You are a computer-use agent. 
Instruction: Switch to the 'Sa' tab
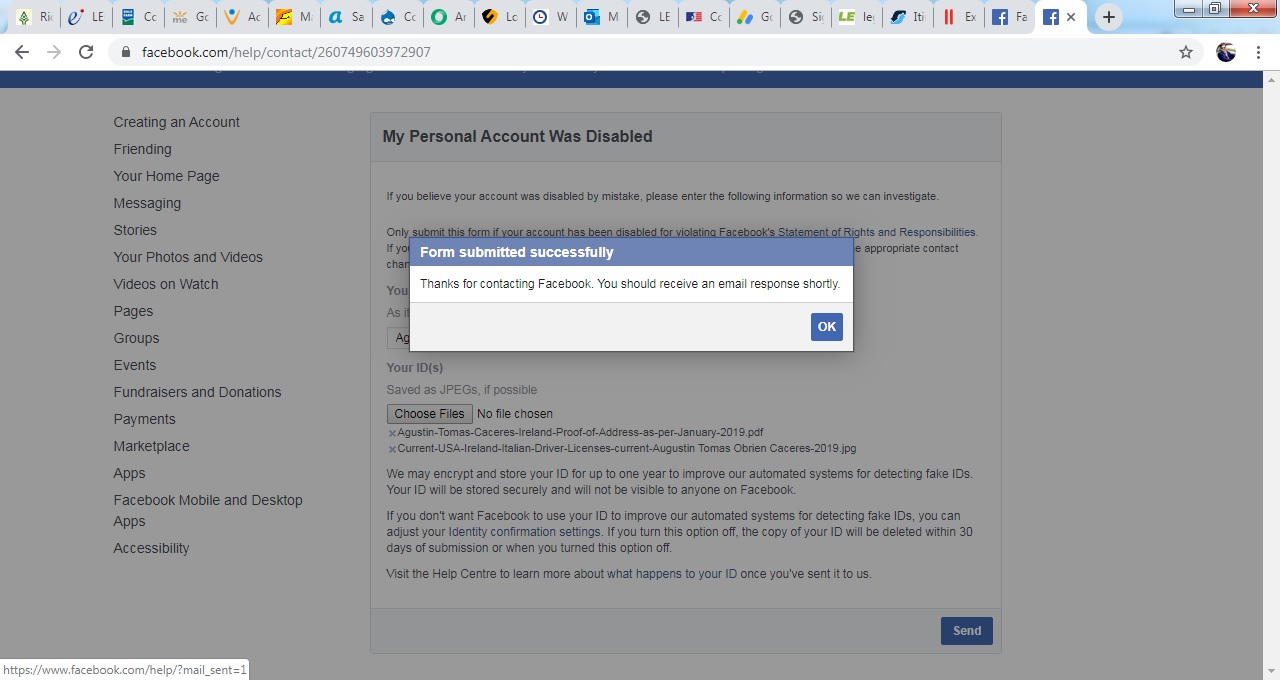click(346, 17)
